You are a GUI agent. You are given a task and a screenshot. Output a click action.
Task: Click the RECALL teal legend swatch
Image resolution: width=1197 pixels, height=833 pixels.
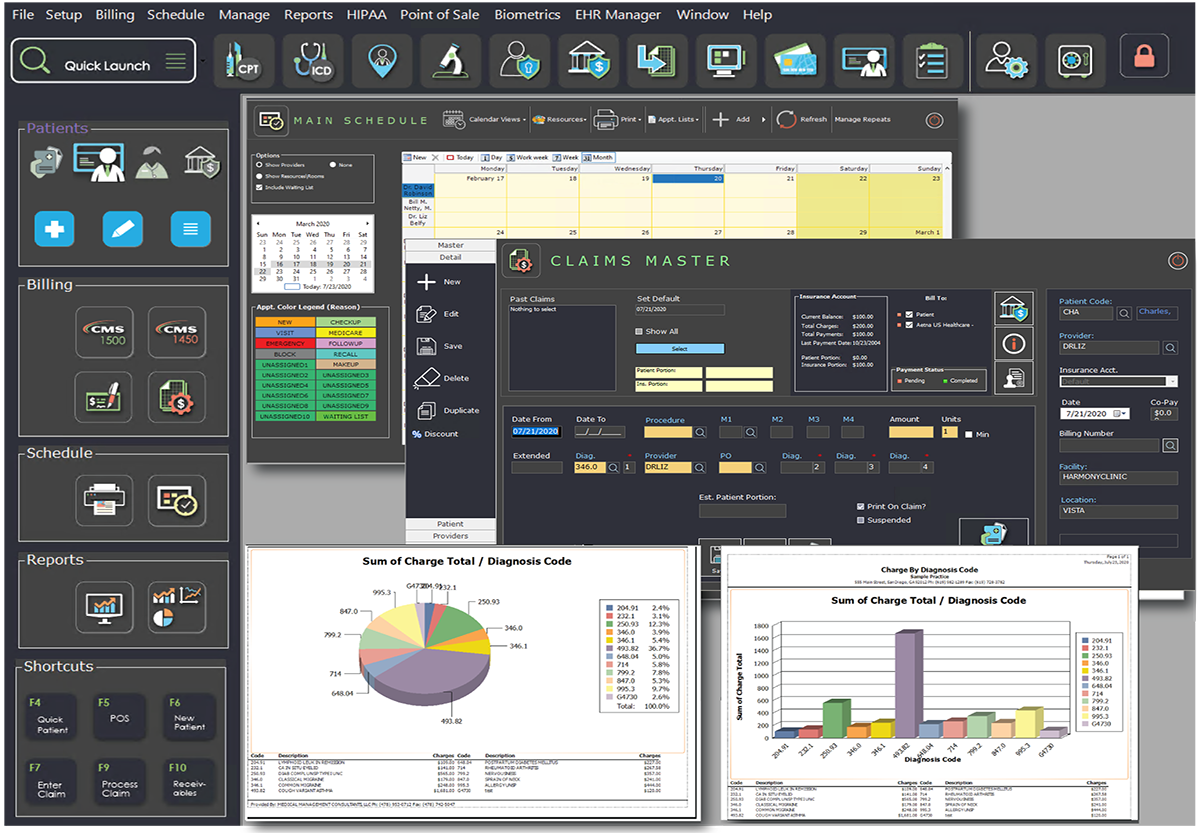[345, 354]
